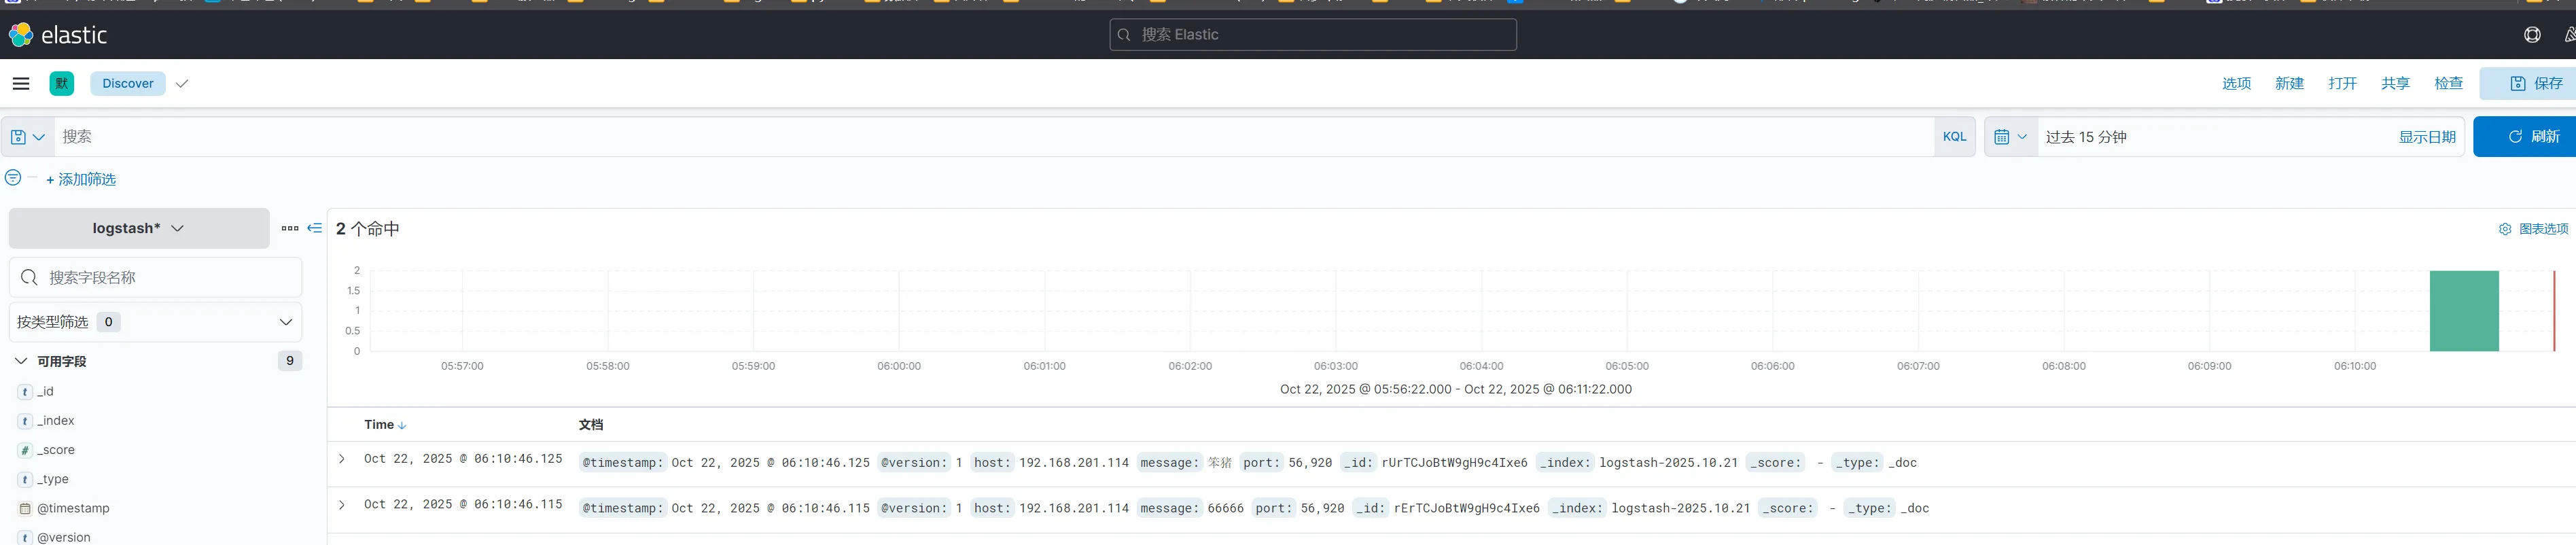
Task: Click the filter options circle icon
Action: [x=13, y=178]
